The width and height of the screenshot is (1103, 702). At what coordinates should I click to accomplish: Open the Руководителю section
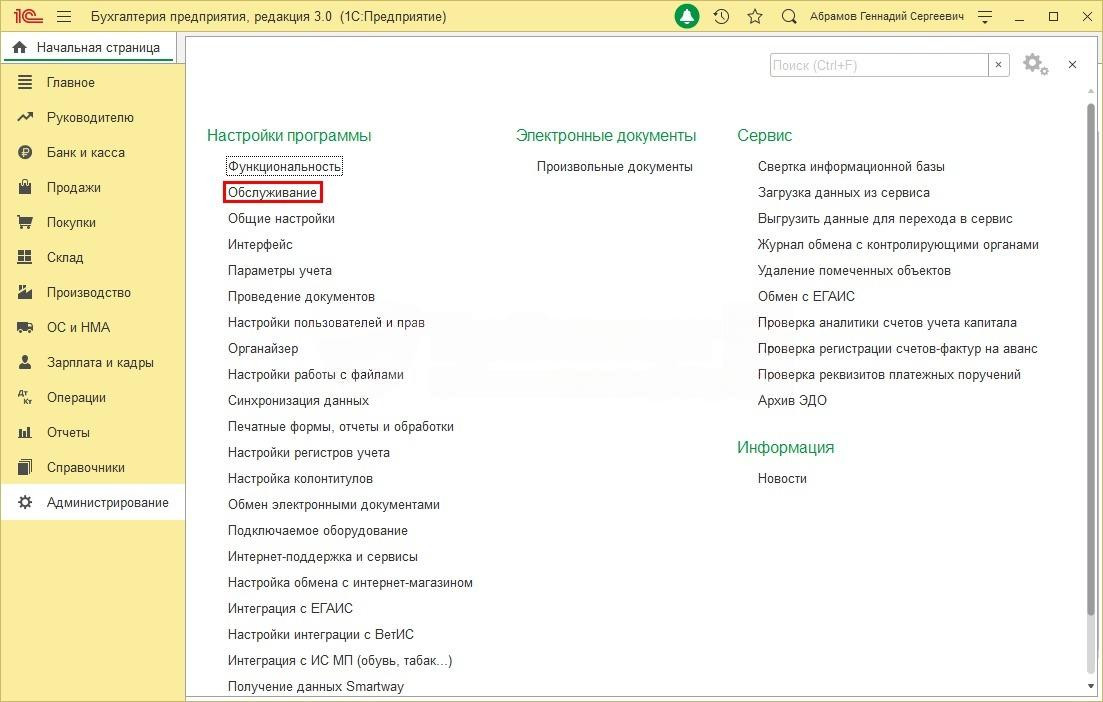coord(93,117)
